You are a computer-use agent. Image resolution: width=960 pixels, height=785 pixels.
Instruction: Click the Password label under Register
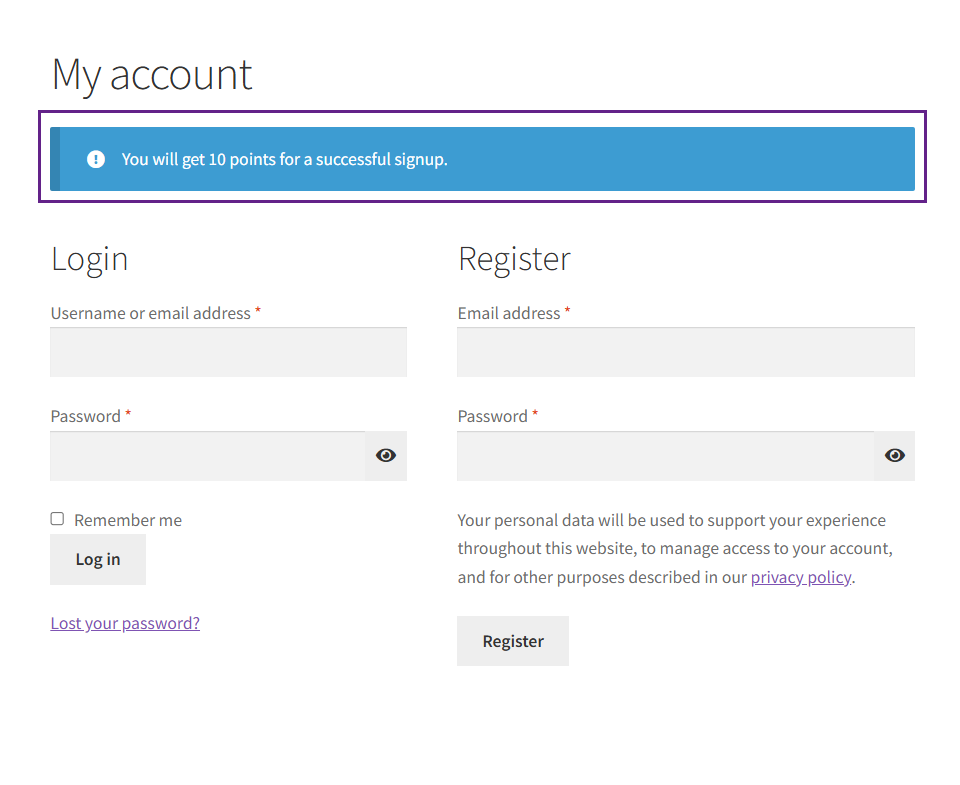click(492, 416)
